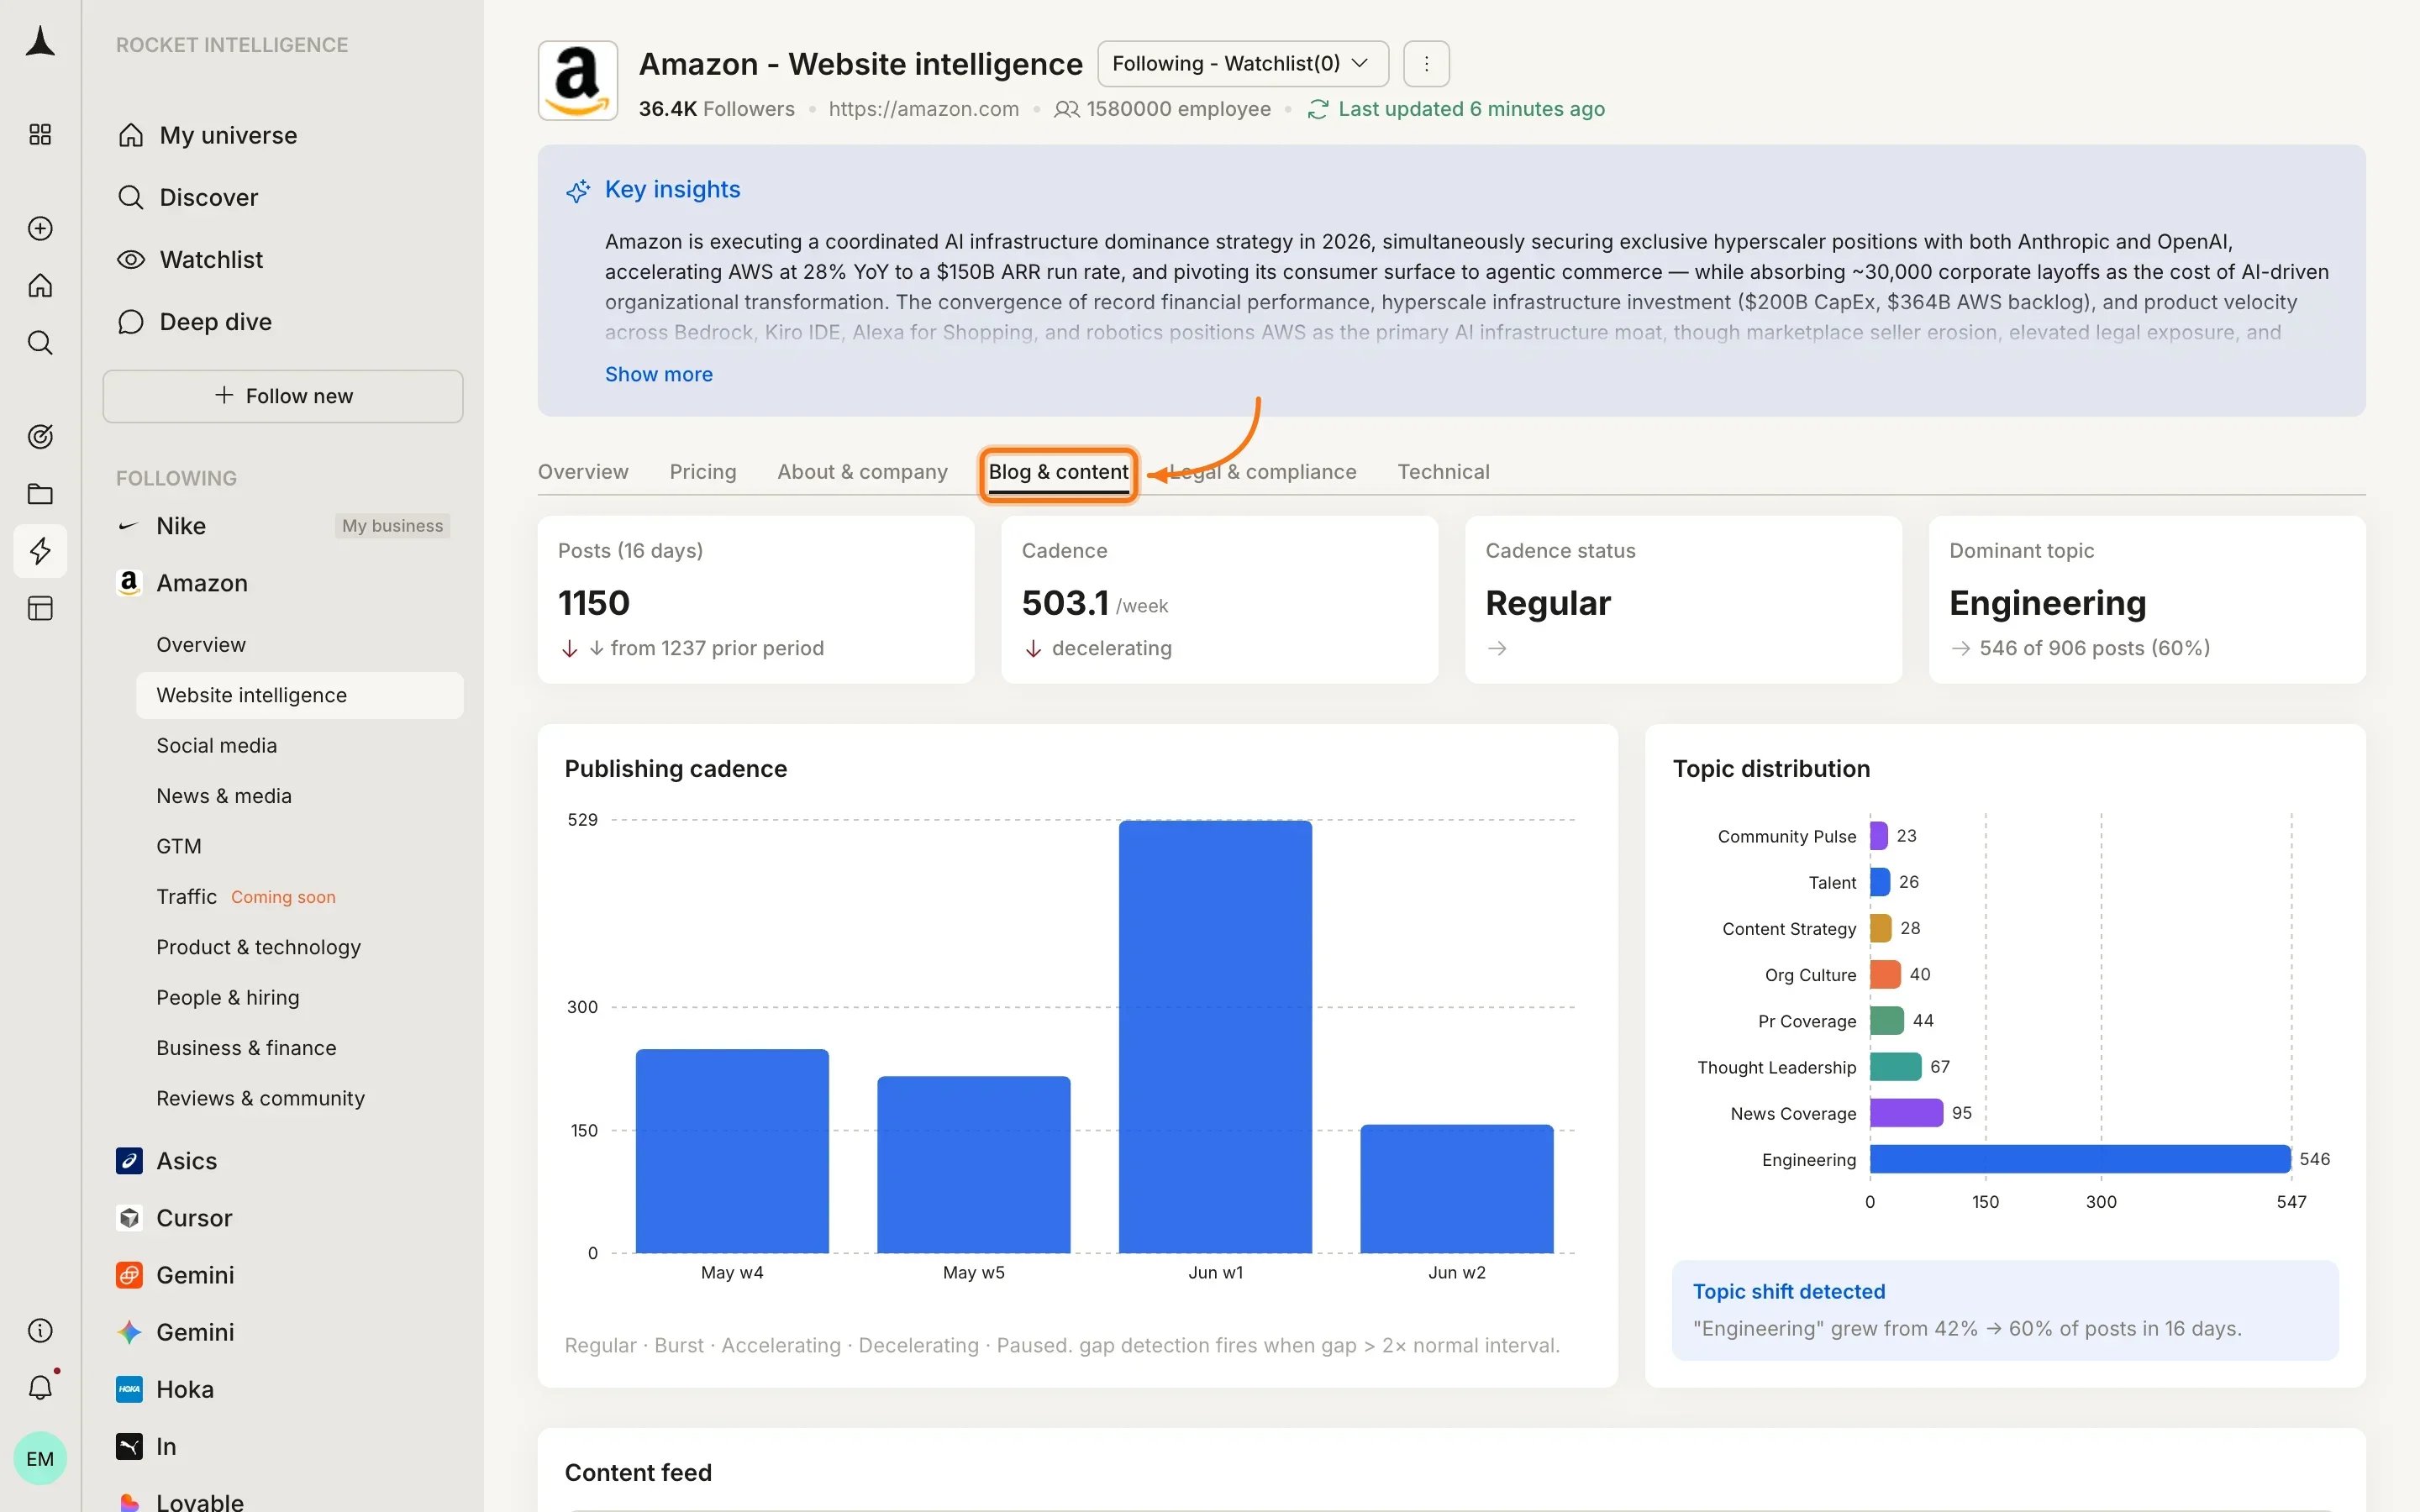Click the Jun w1 bar in Publishing cadence
Image resolution: width=2420 pixels, height=1512 pixels.
tap(1215, 1037)
